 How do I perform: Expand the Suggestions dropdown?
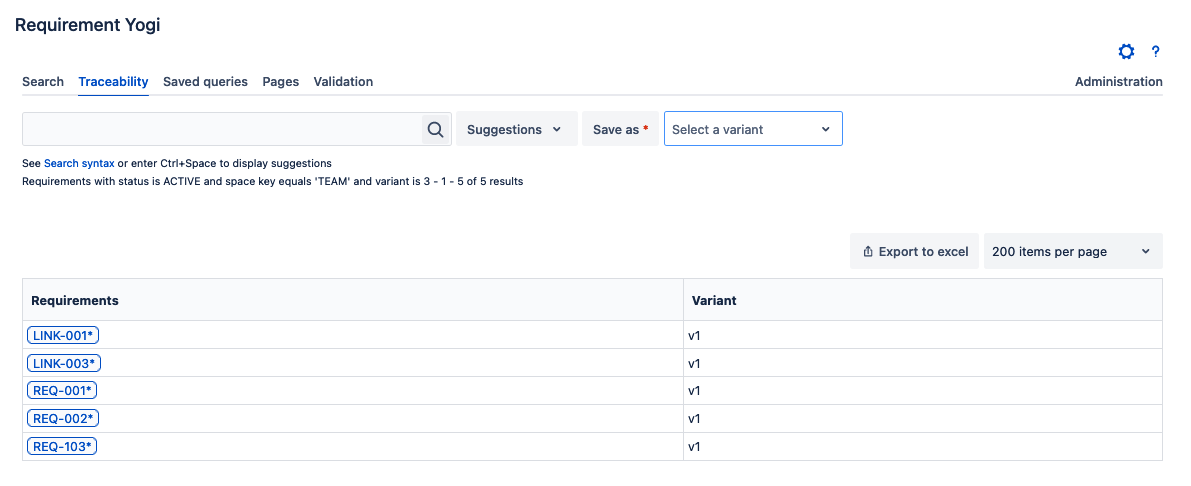tap(516, 129)
